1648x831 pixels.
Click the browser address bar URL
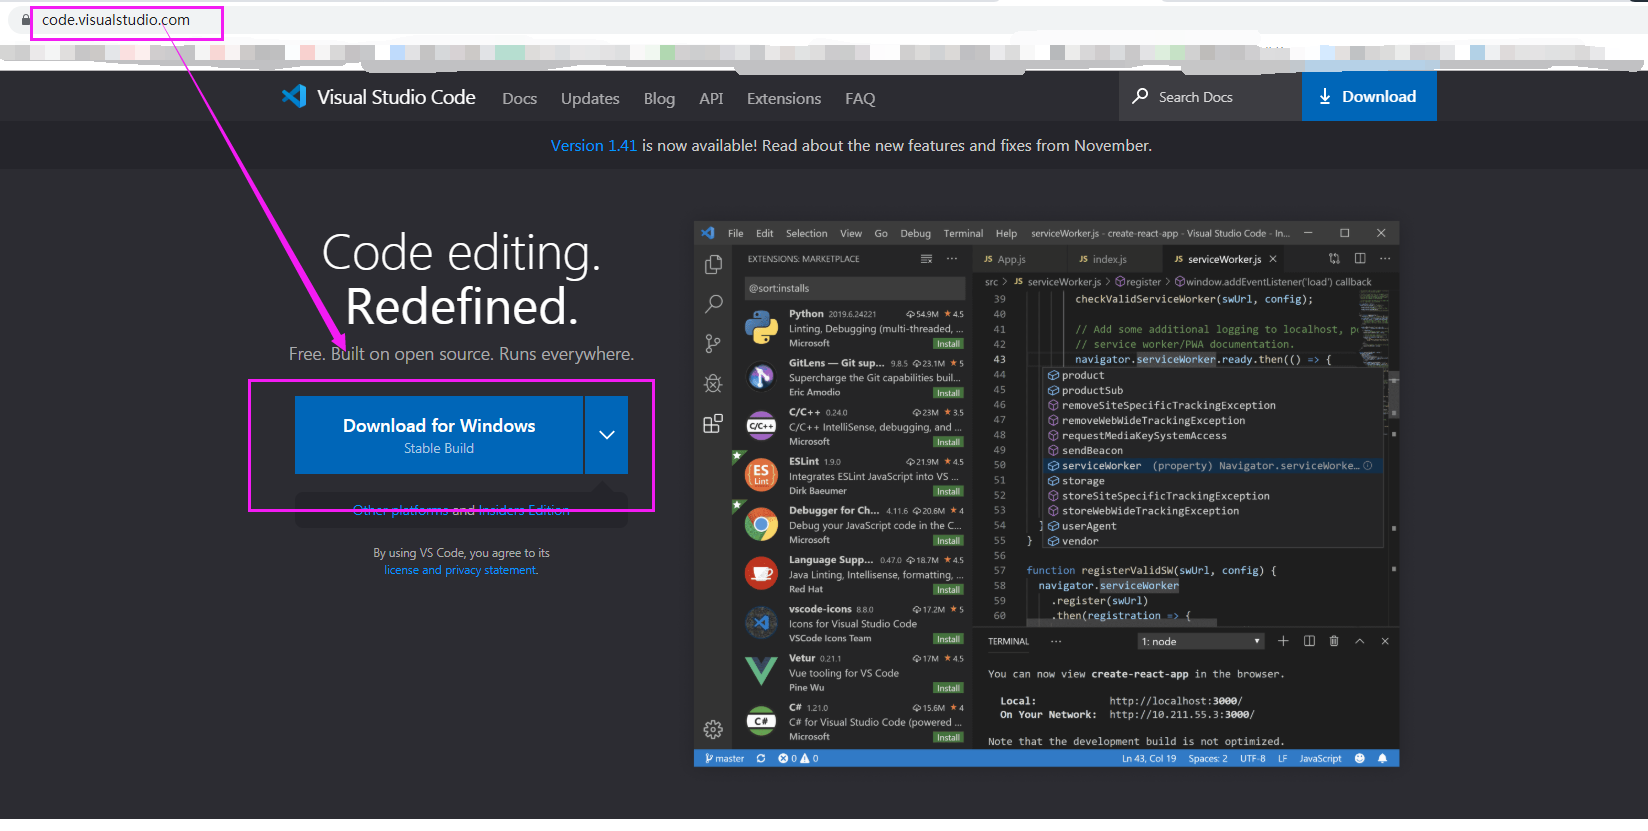pos(116,20)
